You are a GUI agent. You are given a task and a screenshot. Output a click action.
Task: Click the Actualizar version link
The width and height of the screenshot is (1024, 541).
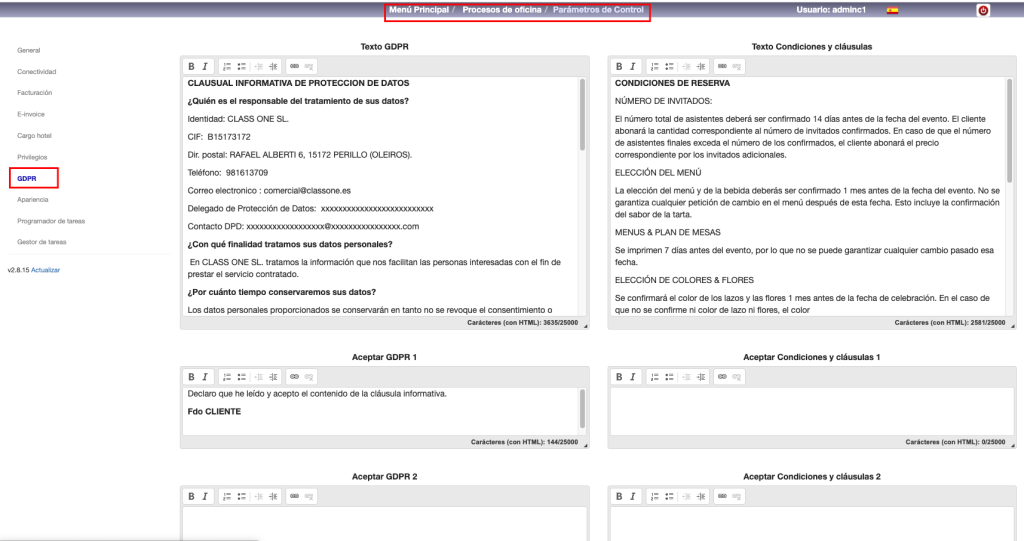[46, 270]
